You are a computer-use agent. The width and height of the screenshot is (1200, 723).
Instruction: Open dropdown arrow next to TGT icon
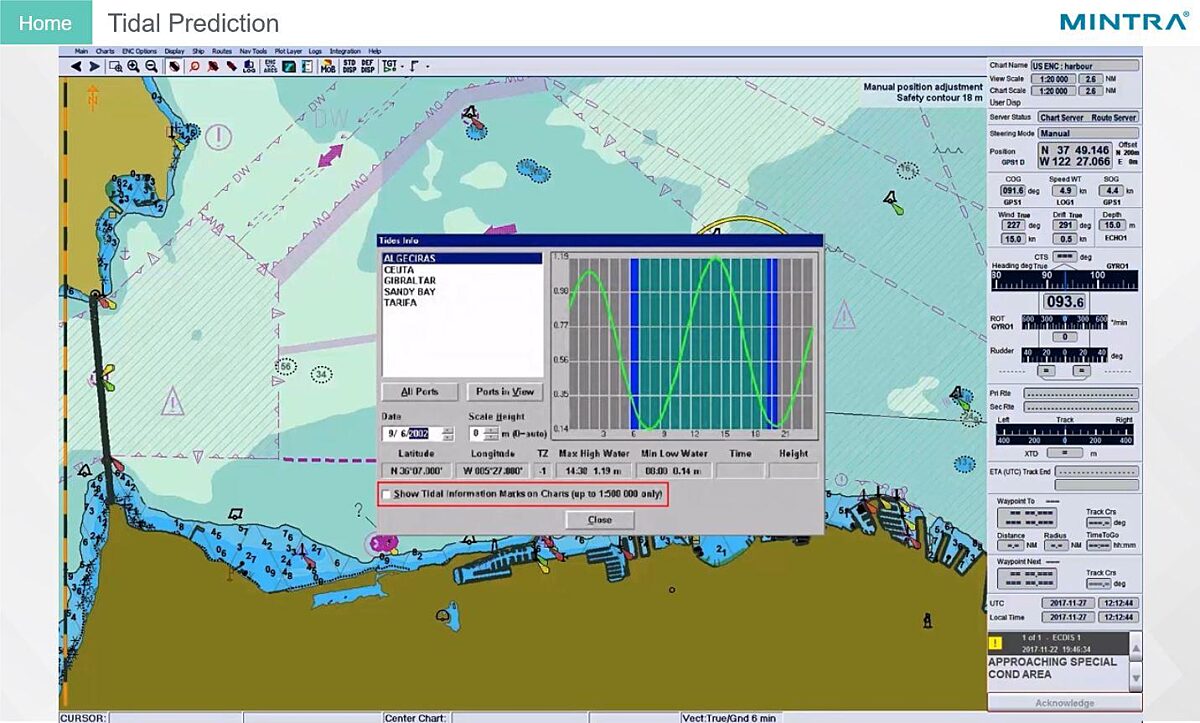402,66
